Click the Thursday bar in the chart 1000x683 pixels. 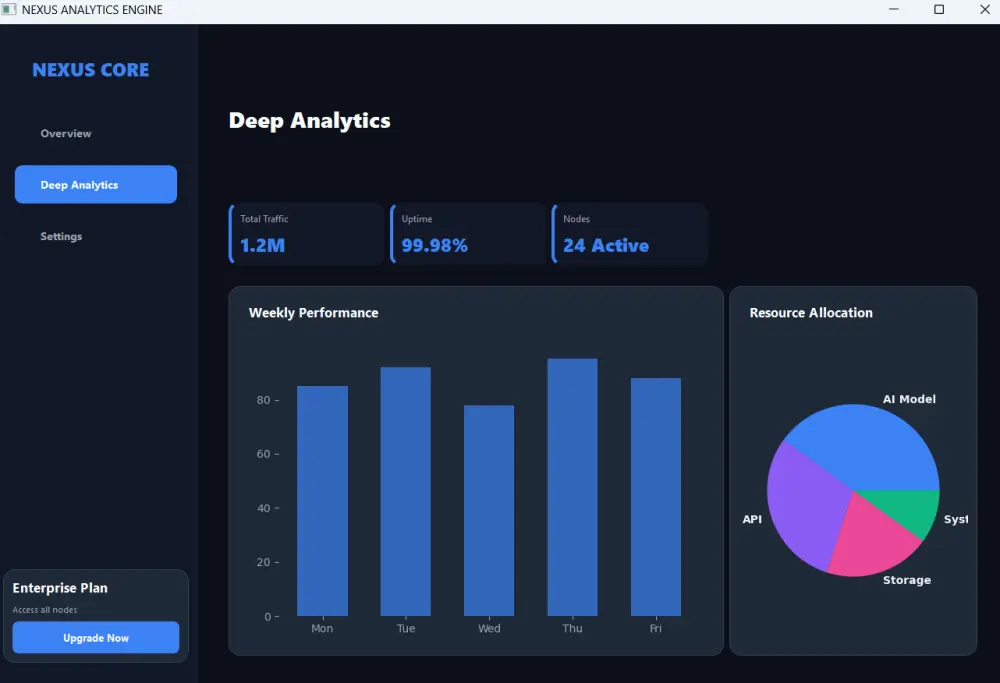pyautogui.click(x=572, y=487)
